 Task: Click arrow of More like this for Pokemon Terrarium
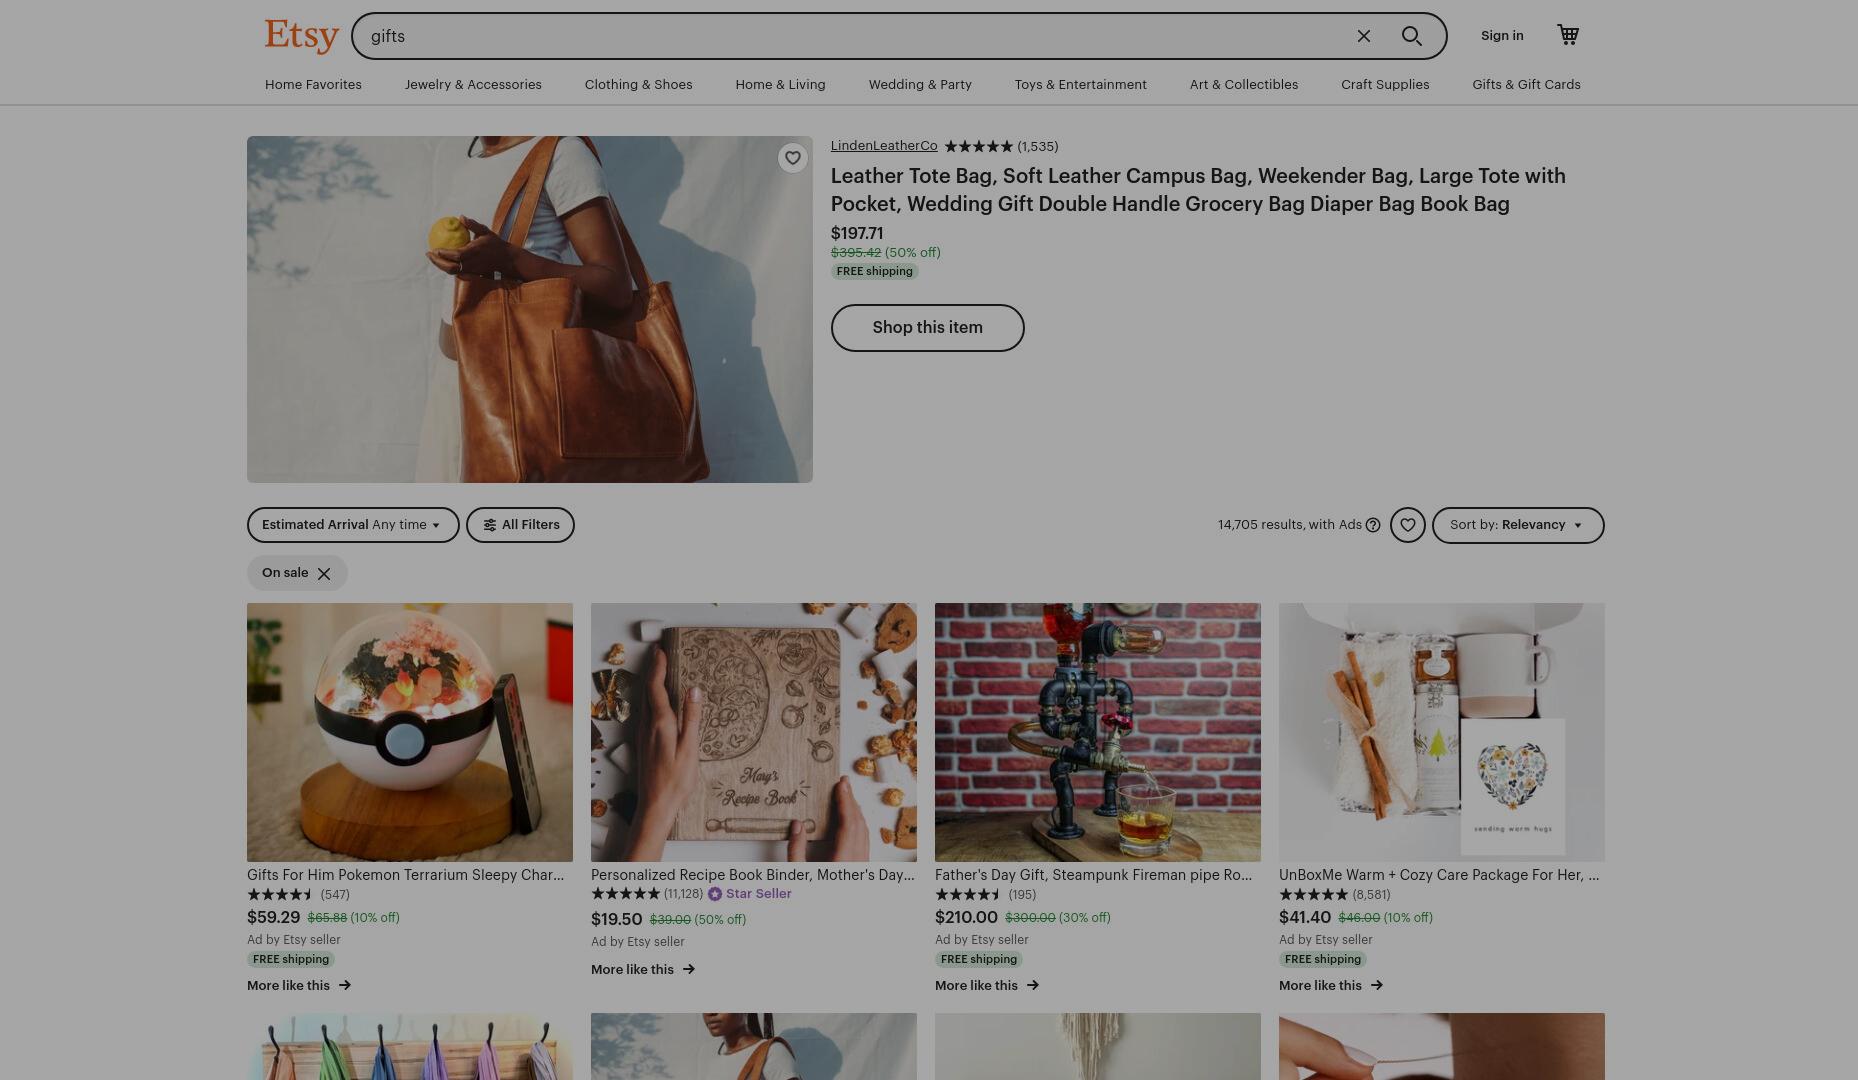click(x=345, y=986)
